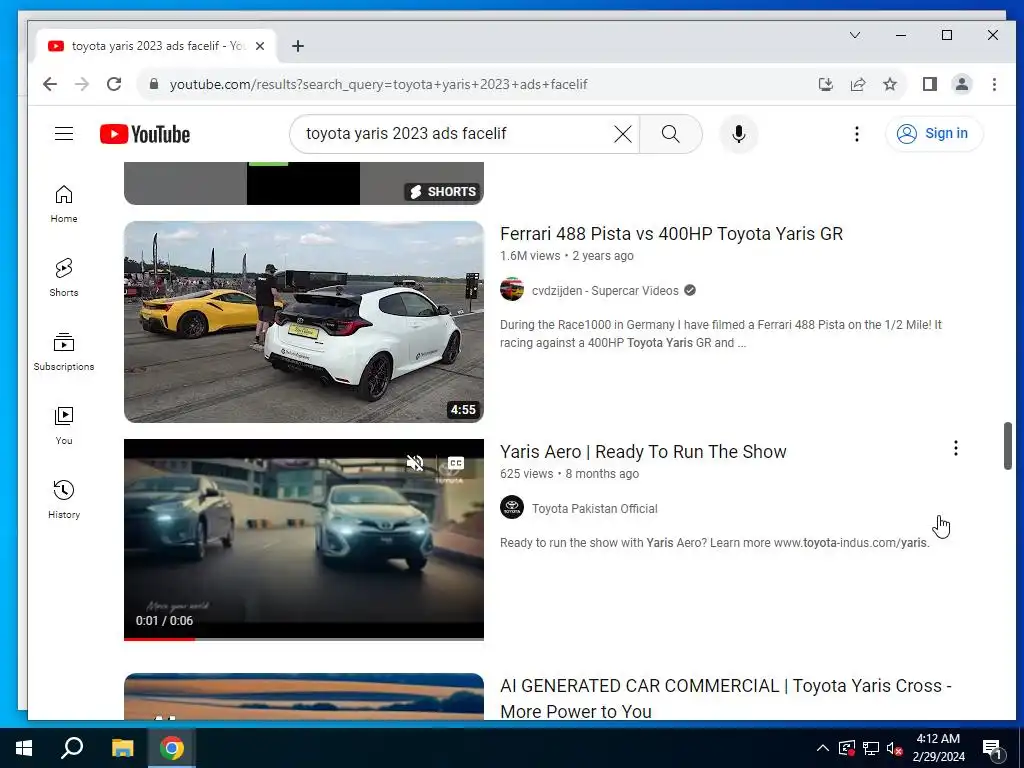Image resolution: width=1024 pixels, height=768 pixels.
Task: Visit cvdzijden - Supercar Videos channel
Action: point(605,291)
